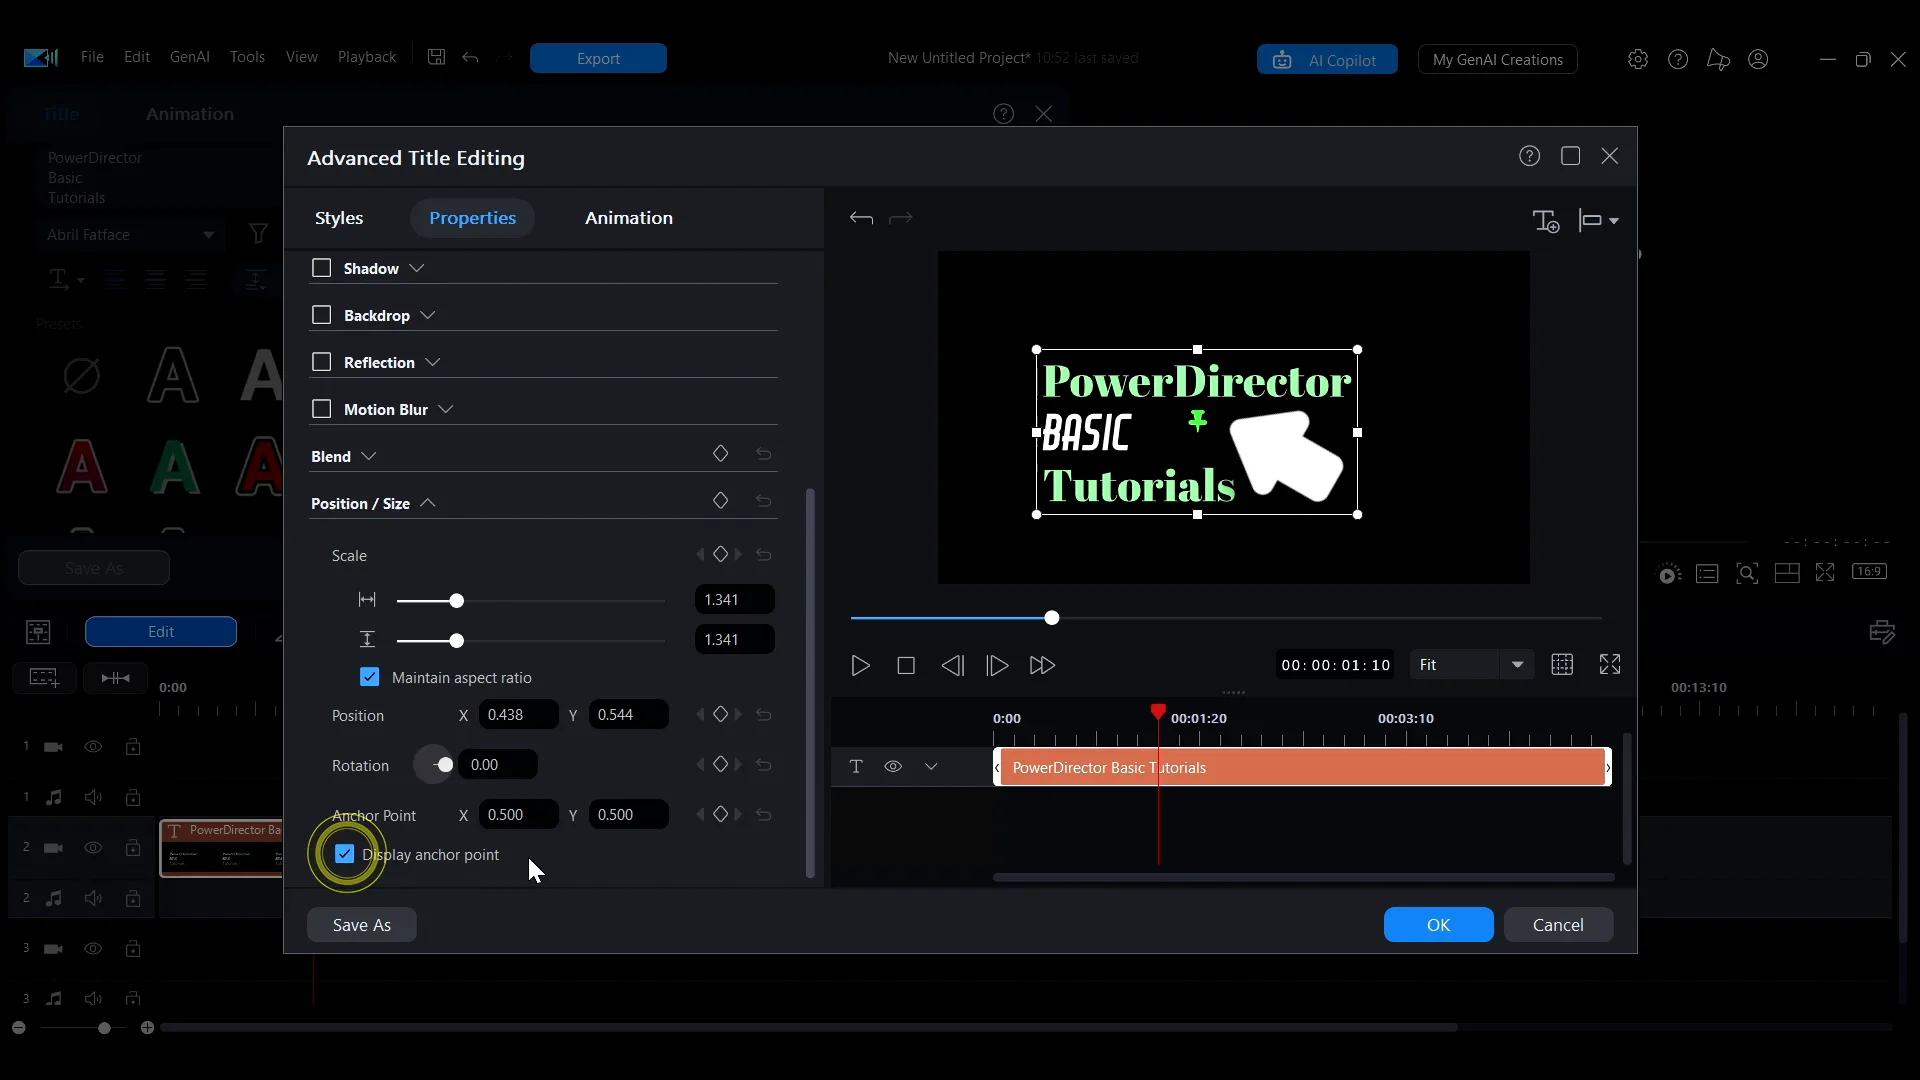Image resolution: width=1920 pixels, height=1080 pixels.
Task: Play the title preview
Action: tap(860, 666)
